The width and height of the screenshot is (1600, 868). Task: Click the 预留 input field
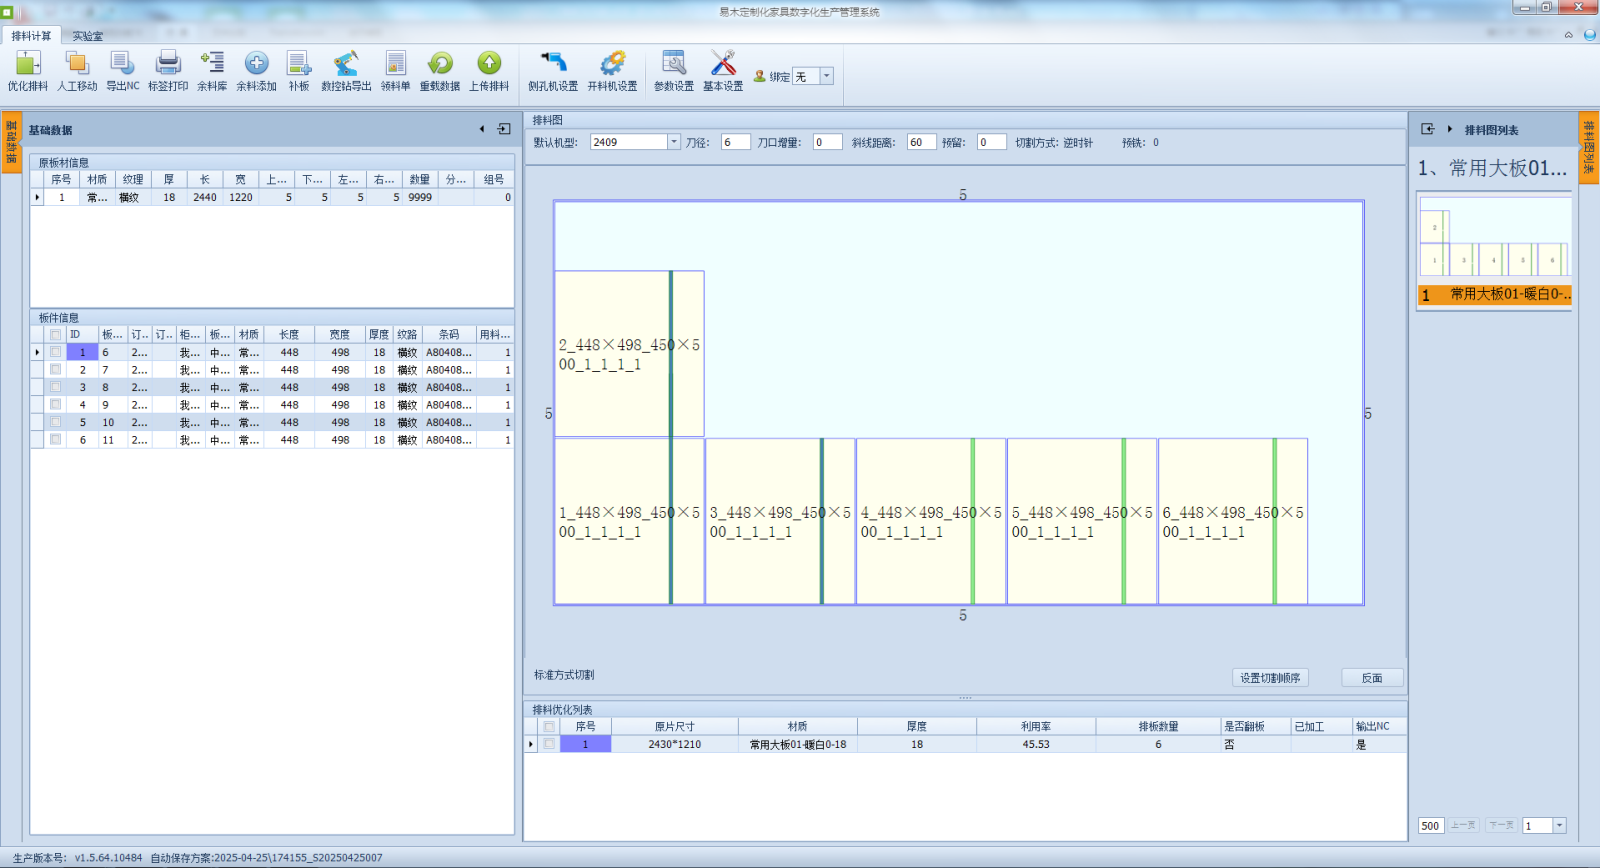coord(991,142)
